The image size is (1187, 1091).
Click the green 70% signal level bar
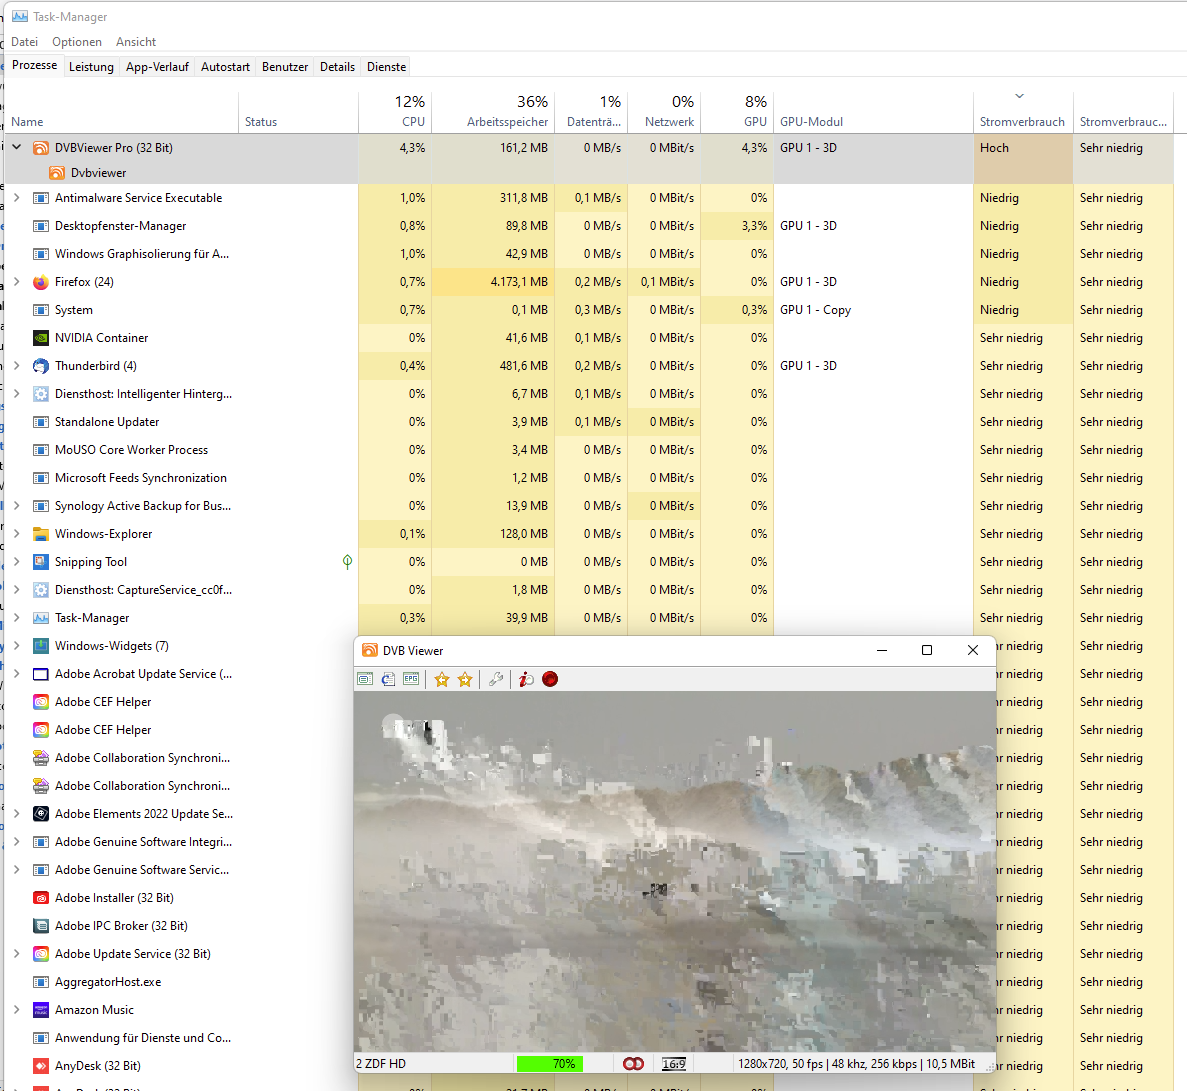(549, 1064)
